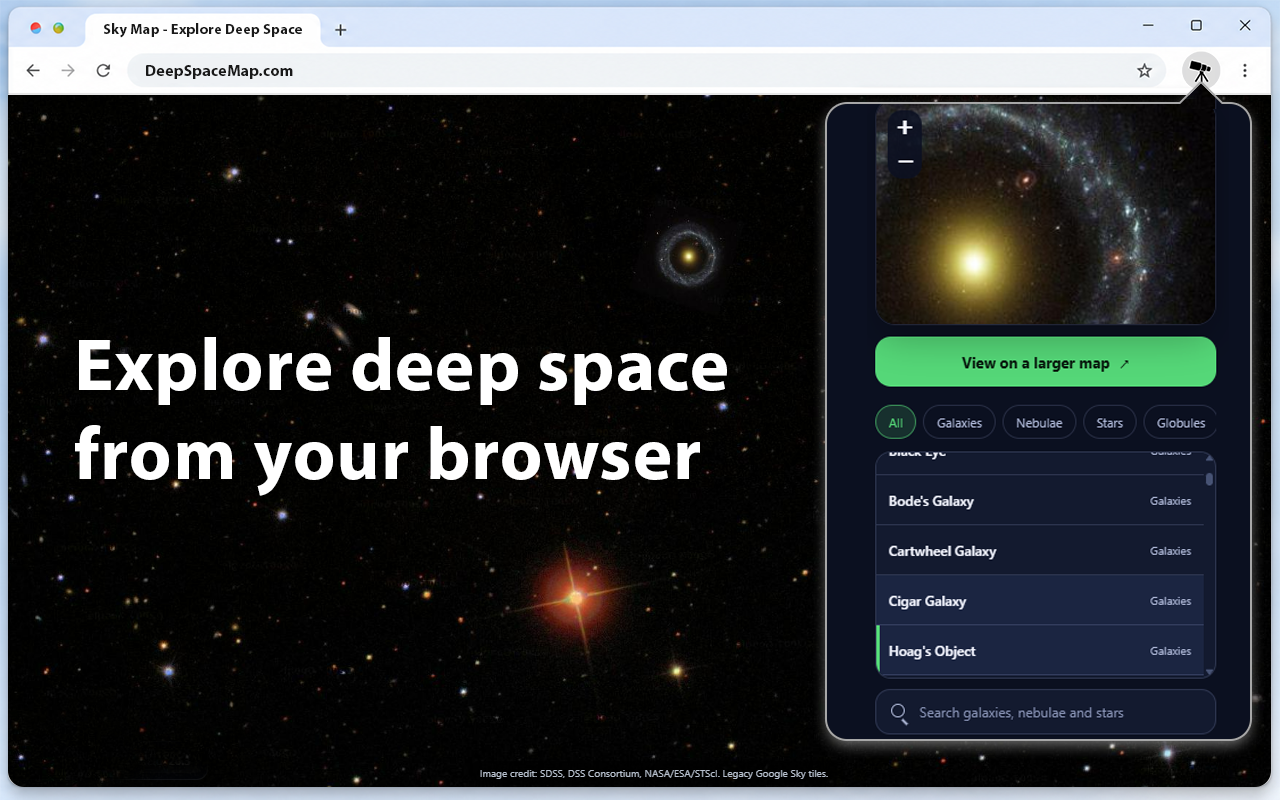Close the browser window
The width and height of the screenshot is (1280, 800).
click(1245, 26)
